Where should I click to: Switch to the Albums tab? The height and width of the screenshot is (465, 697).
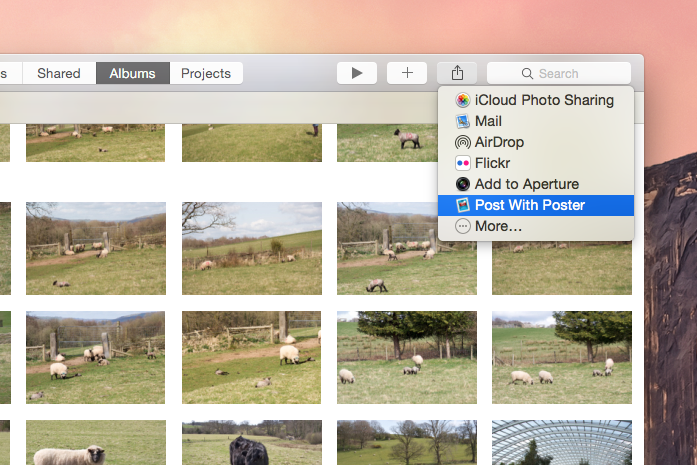[x=132, y=73]
